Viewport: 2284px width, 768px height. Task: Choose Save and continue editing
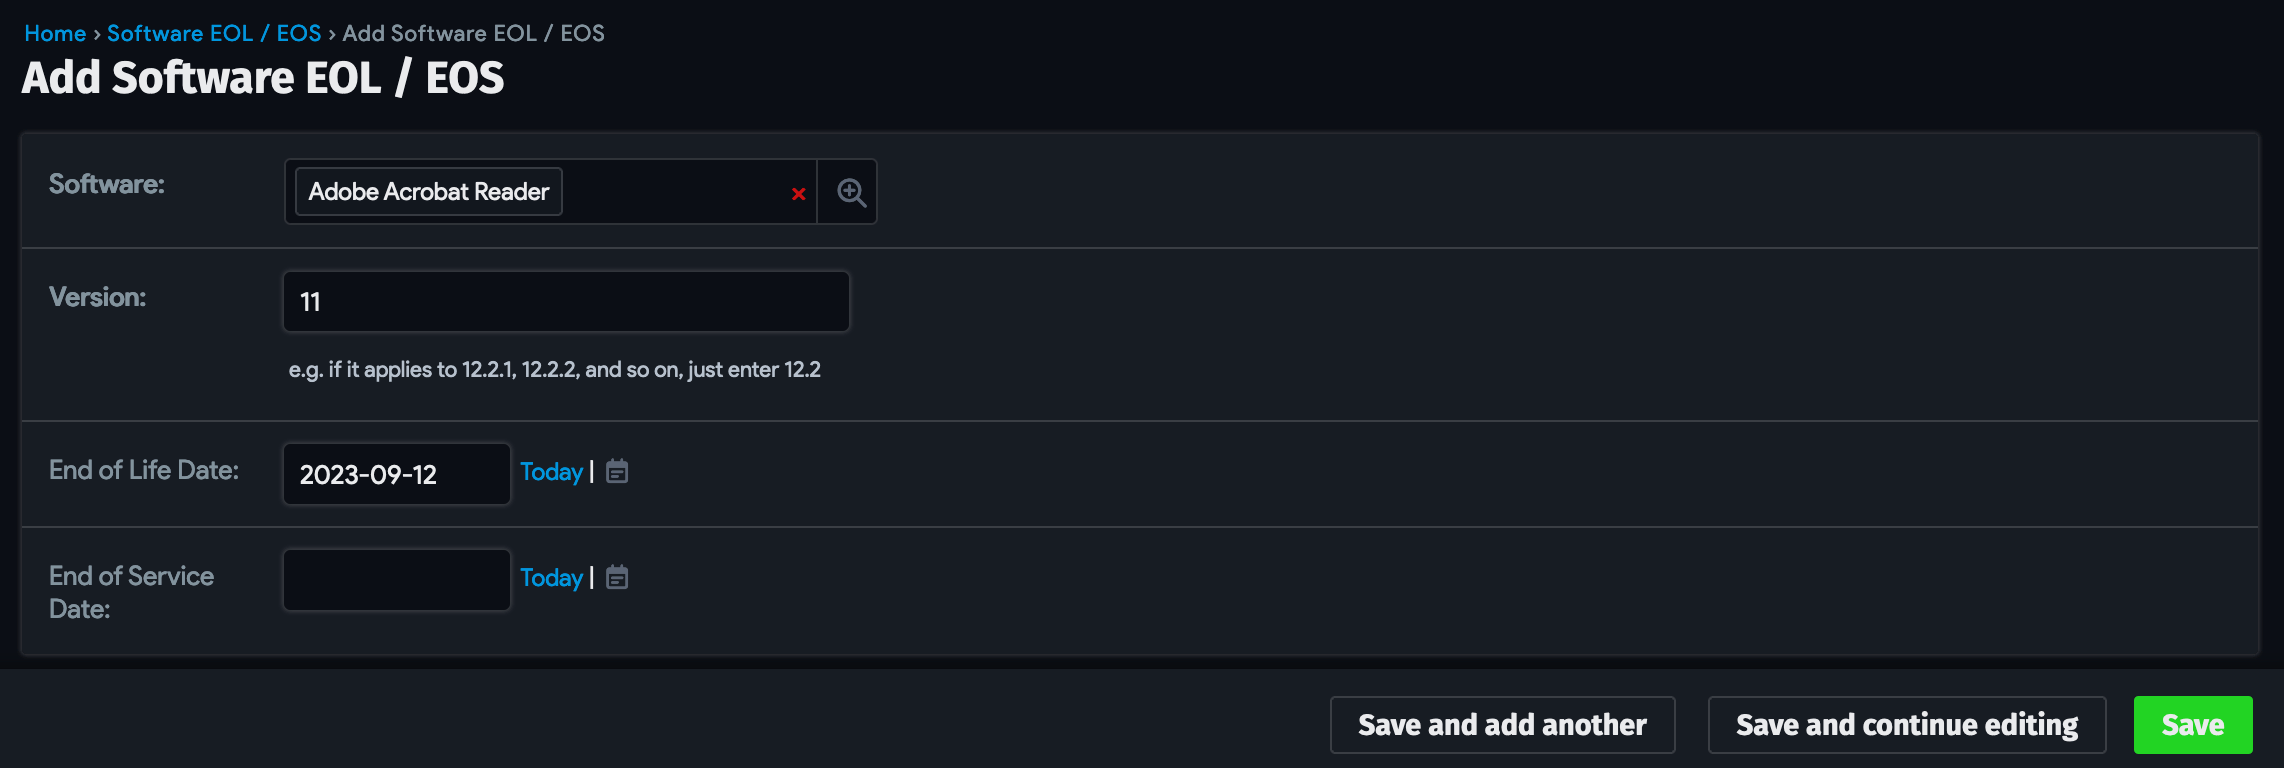click(x=1907, y=725)
